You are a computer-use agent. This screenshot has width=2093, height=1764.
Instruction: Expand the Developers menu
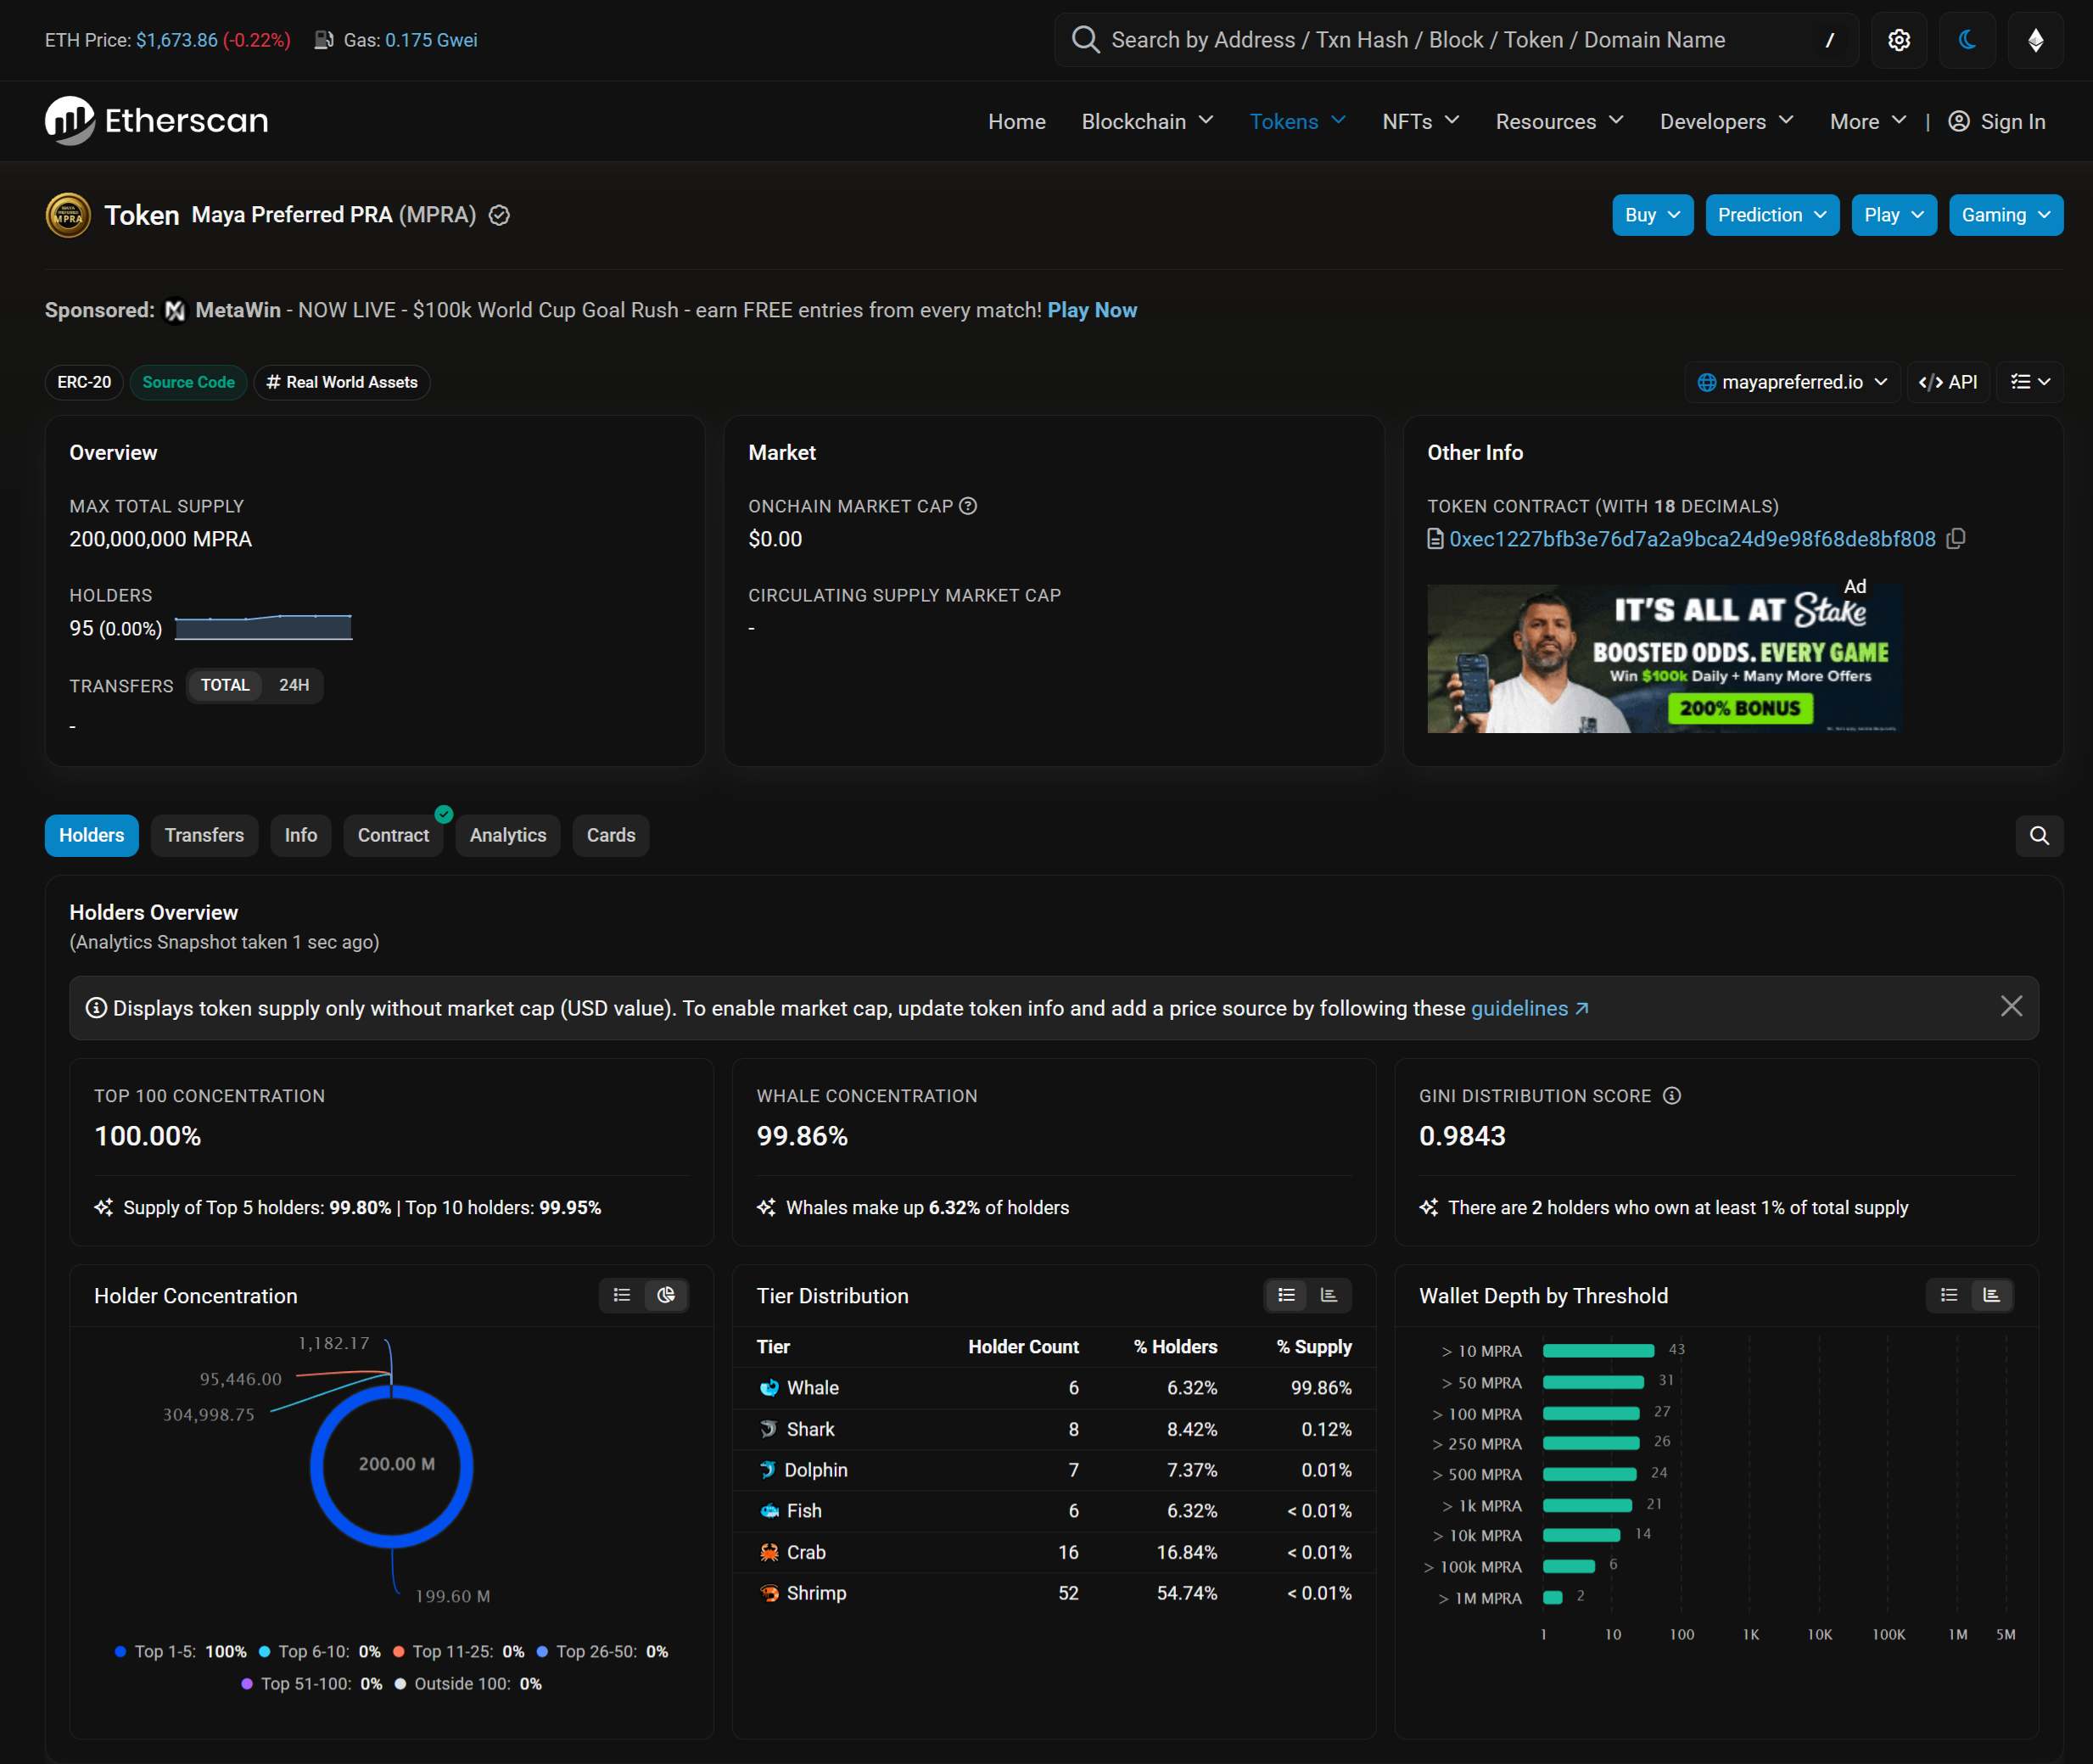click(x=1726, y=121)
